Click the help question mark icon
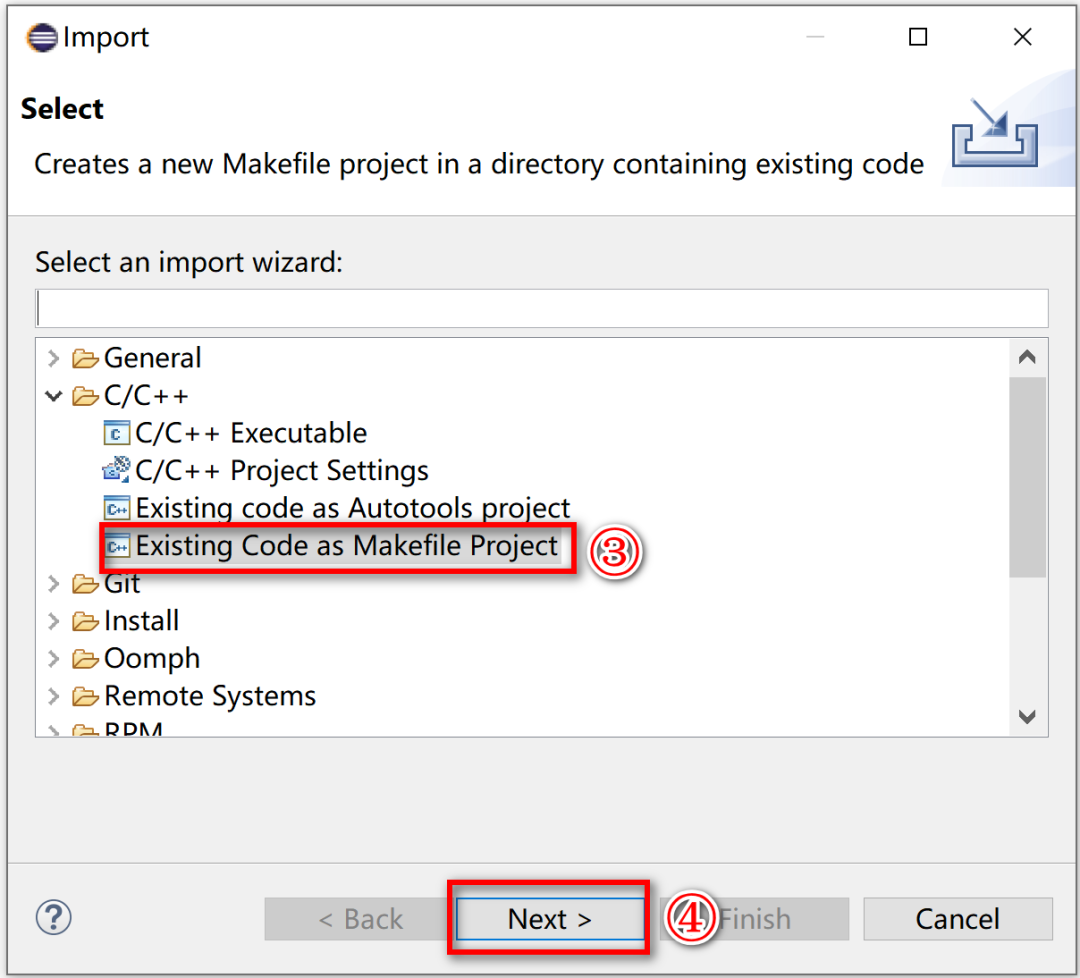Image resolution: width=1080 pixels, height=978 pixels. point(53,917)
